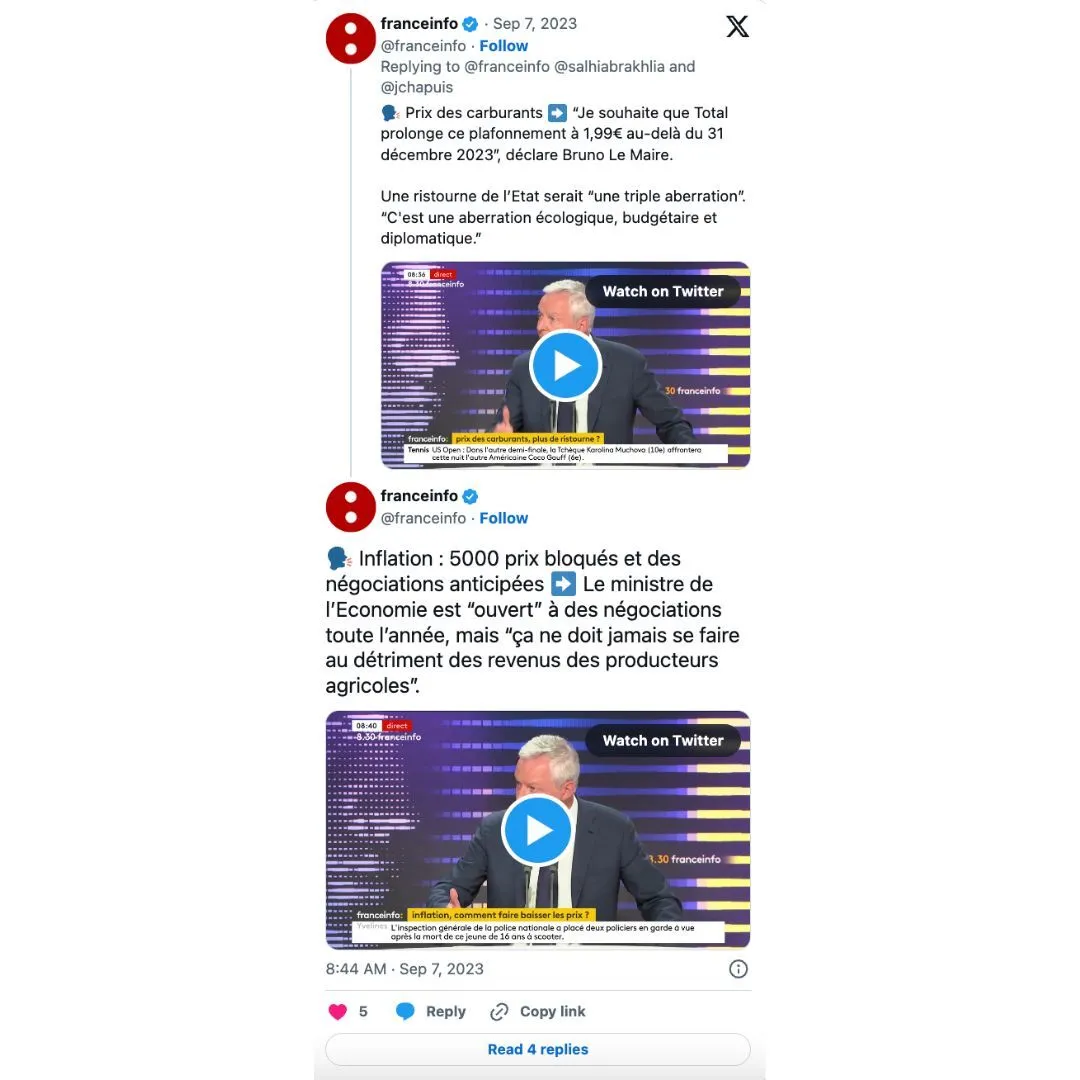Viewport: 1080px width, 1080px height.
Task: Open Watch on Twitter for first video
Action: point(663,291)
